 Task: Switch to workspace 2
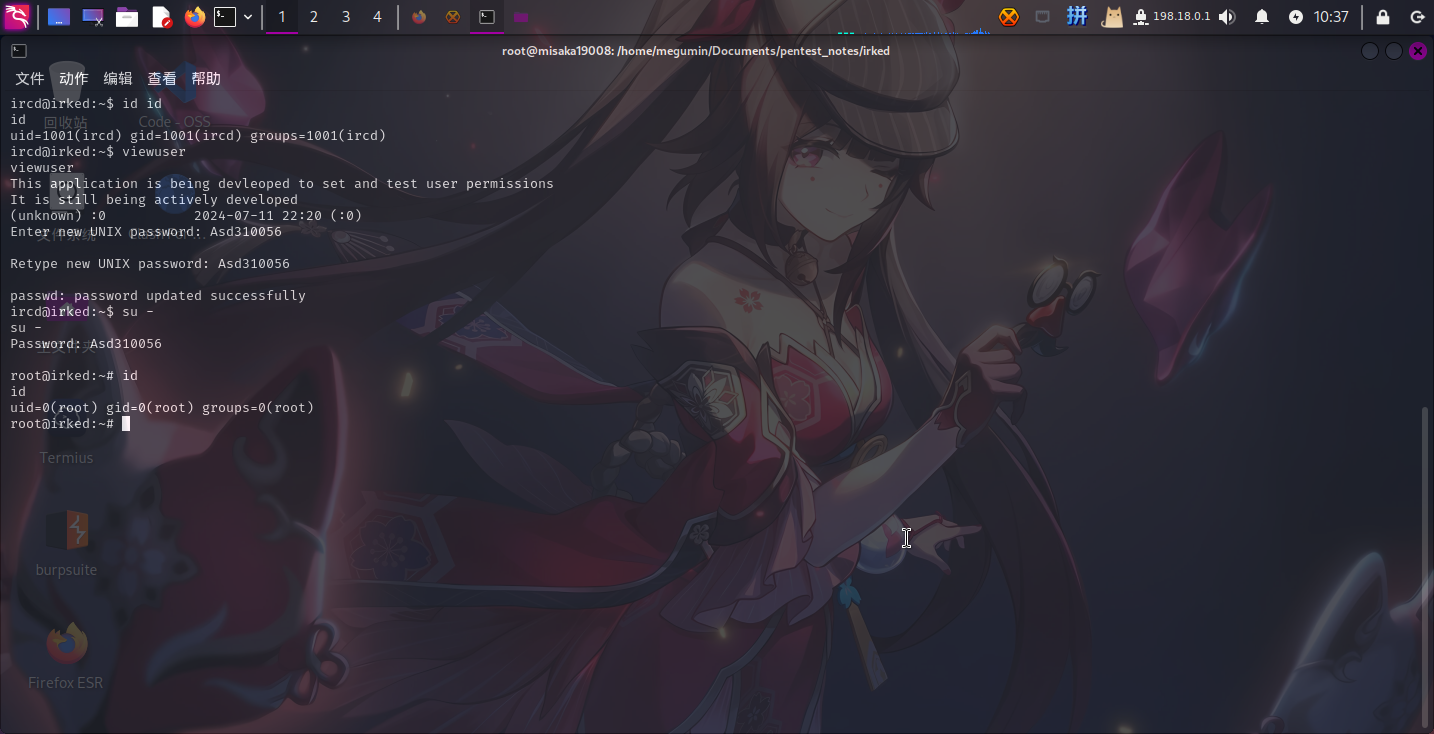(314, 17)
